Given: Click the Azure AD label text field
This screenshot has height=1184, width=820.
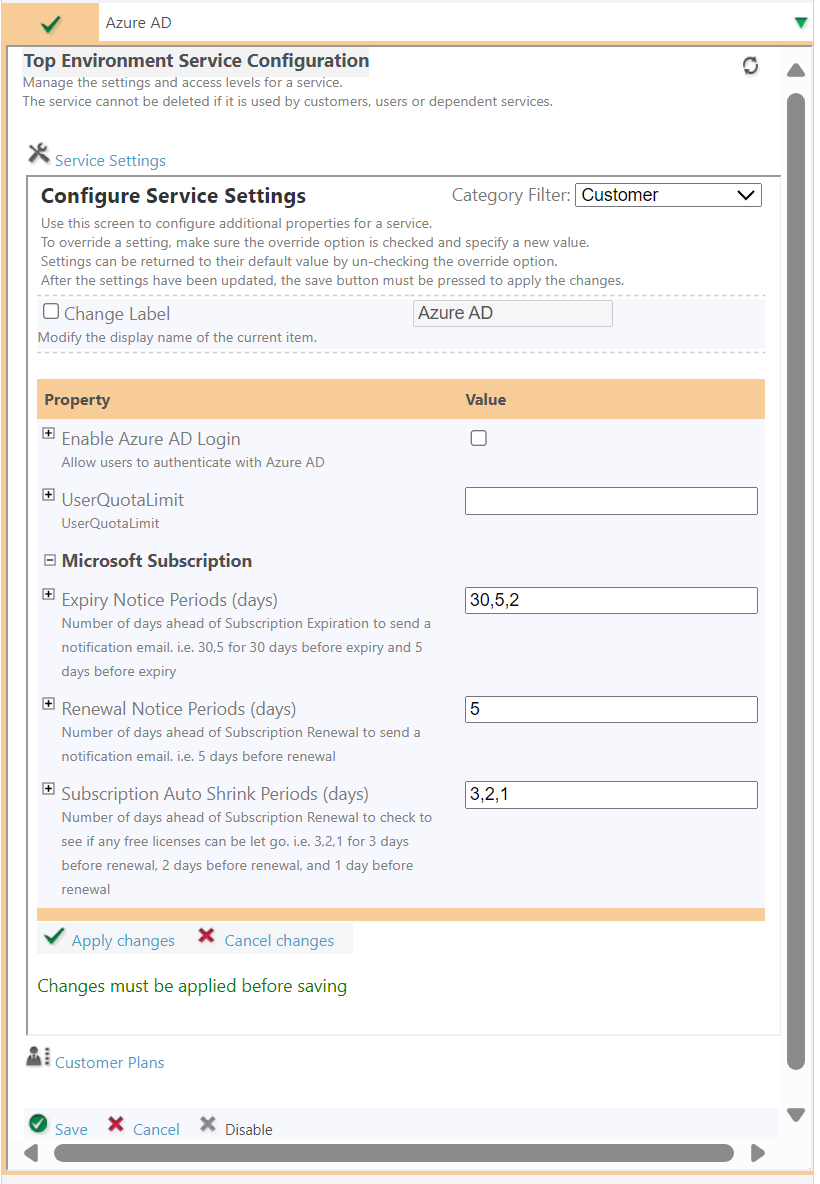Looking at the screenshot, I should (513, 313).
